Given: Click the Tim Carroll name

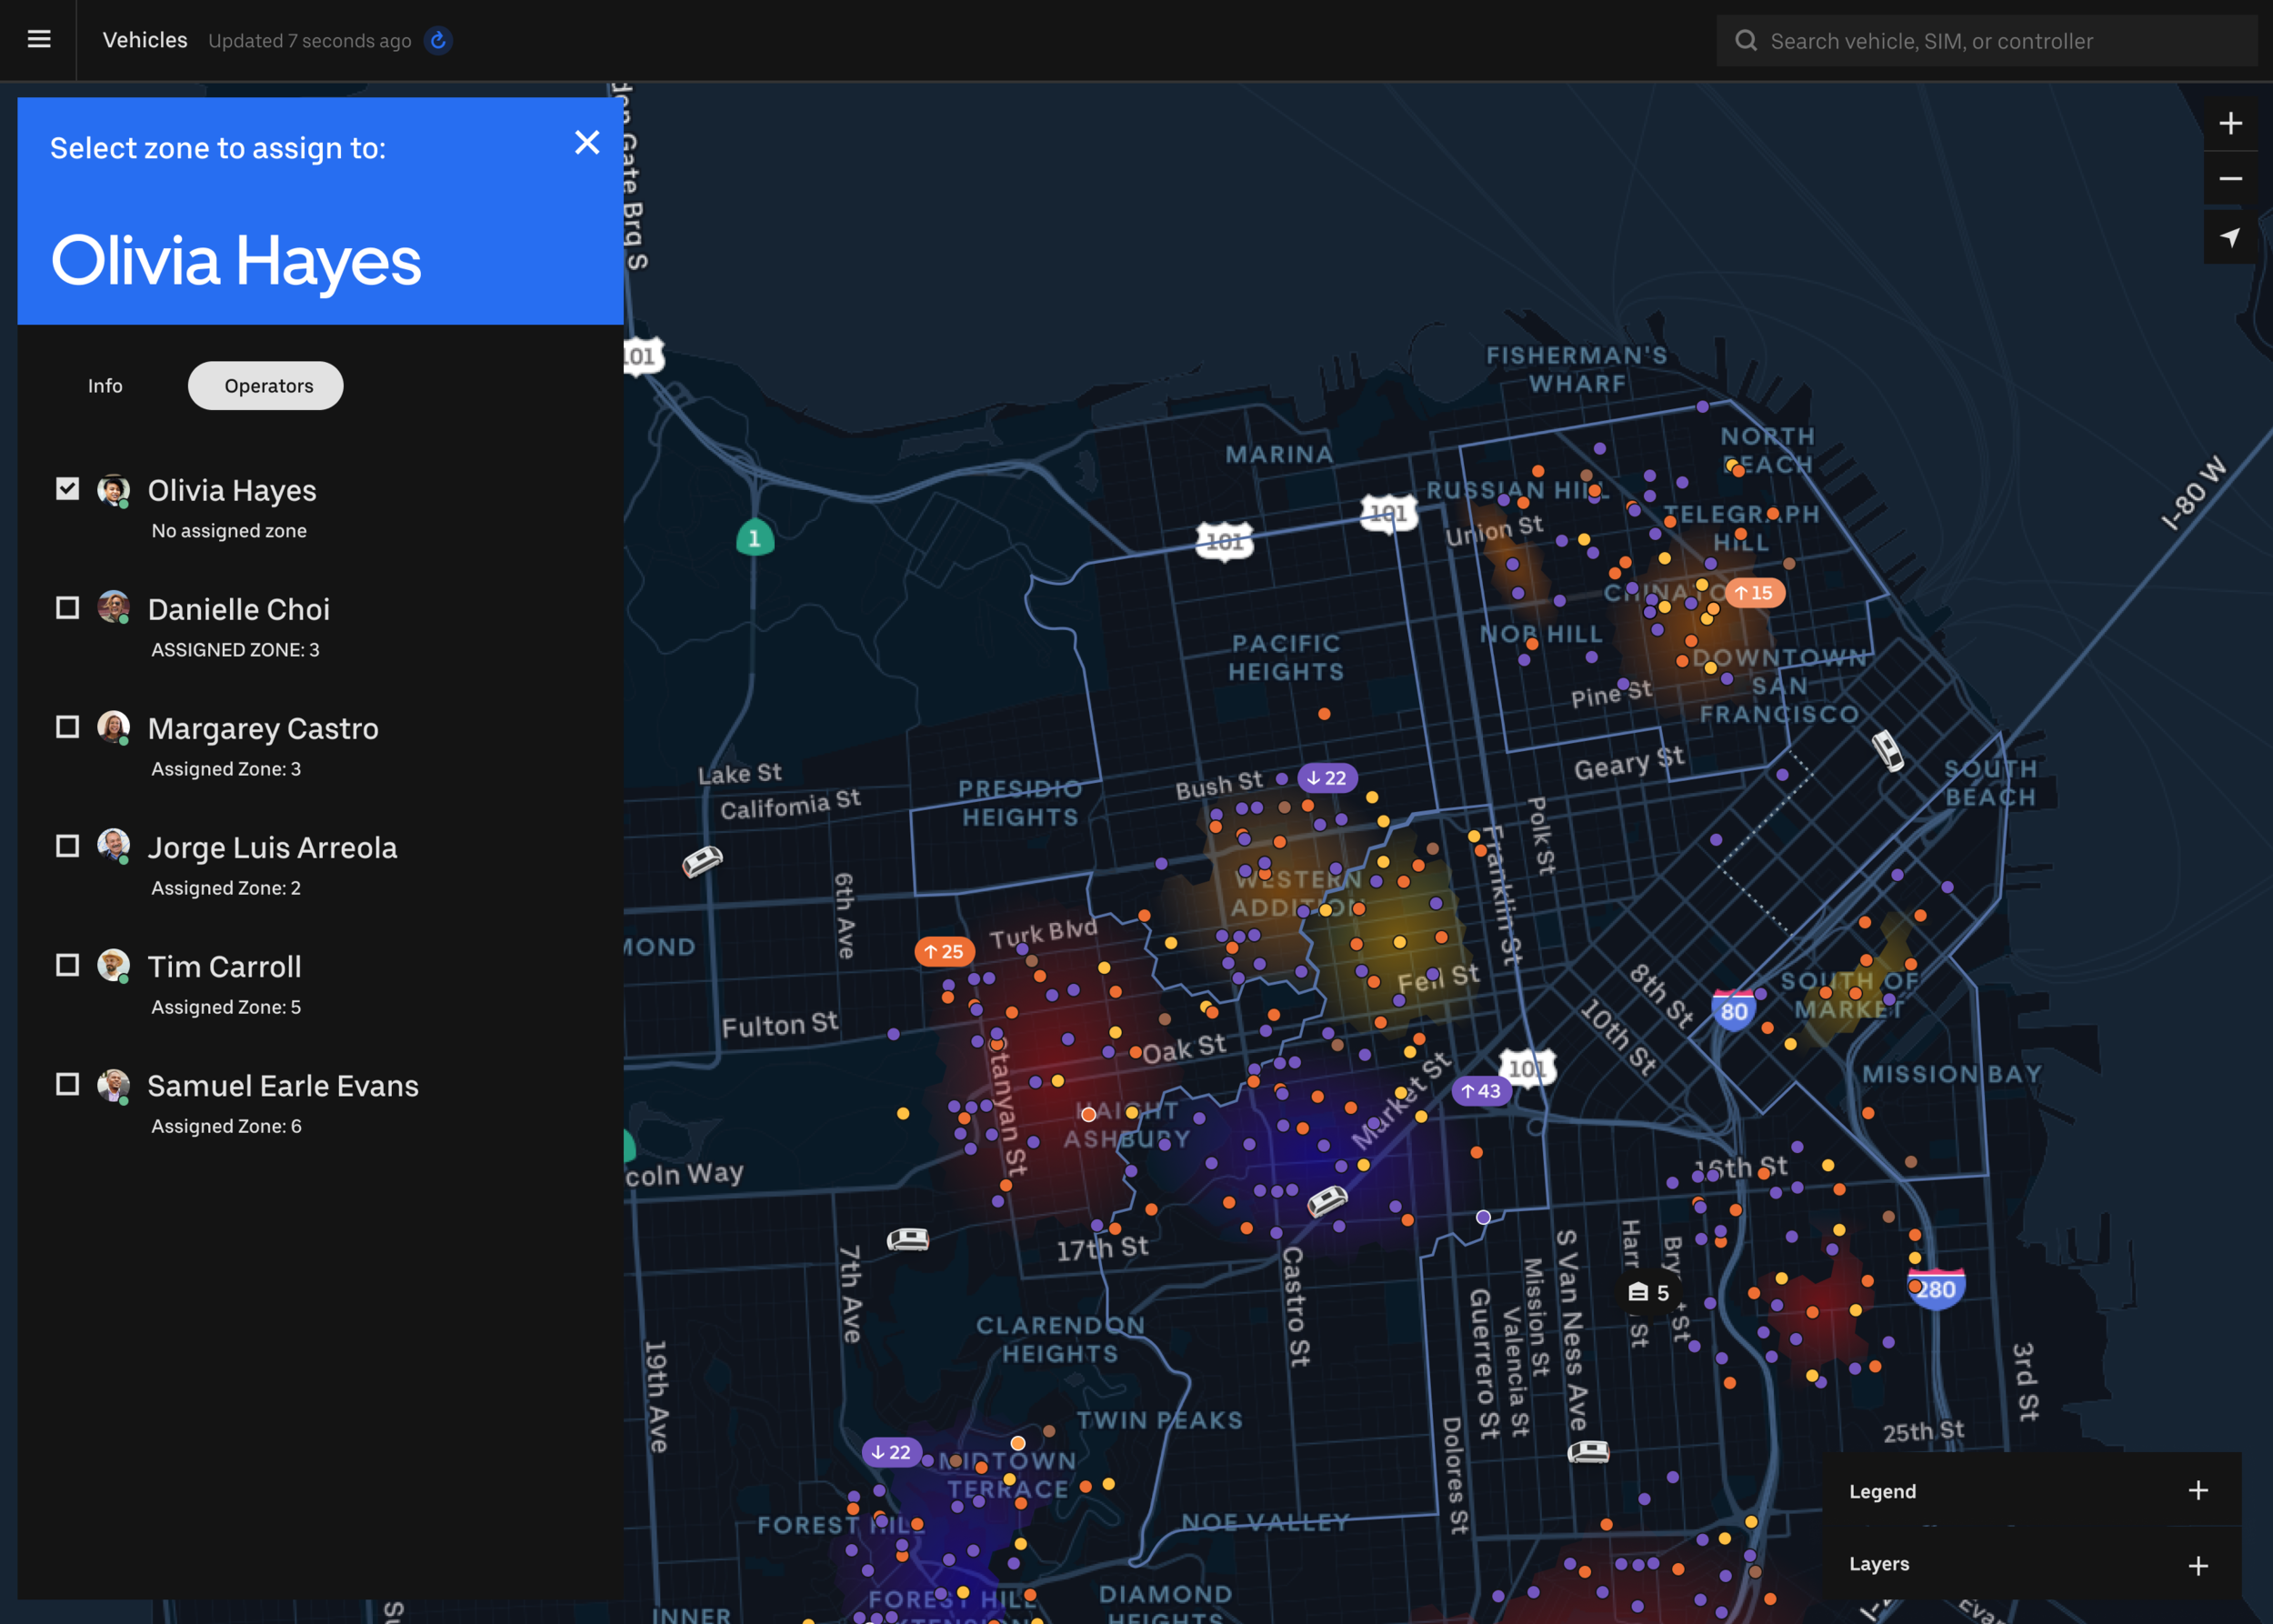Looking at the screenshot, I should [x=225, y=966].
